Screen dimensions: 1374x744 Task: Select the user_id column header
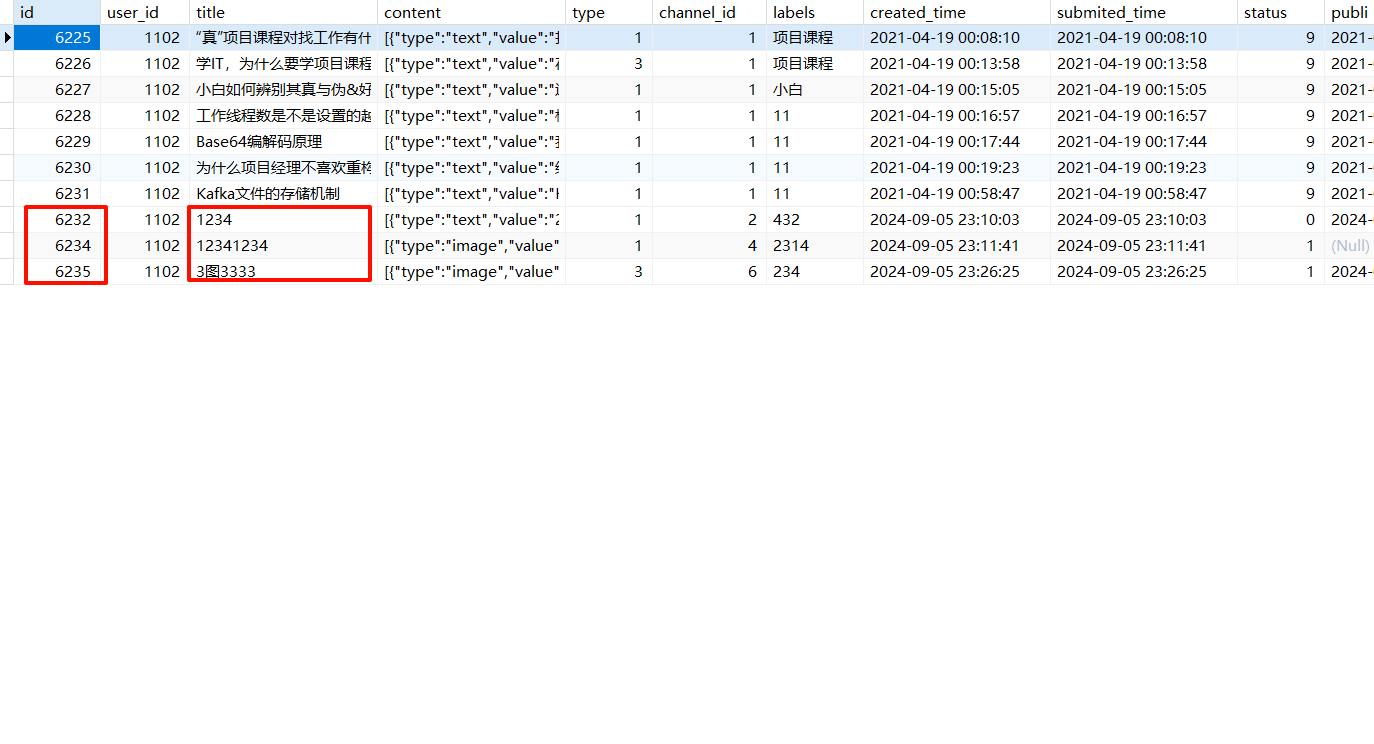[x=144, y=12]
